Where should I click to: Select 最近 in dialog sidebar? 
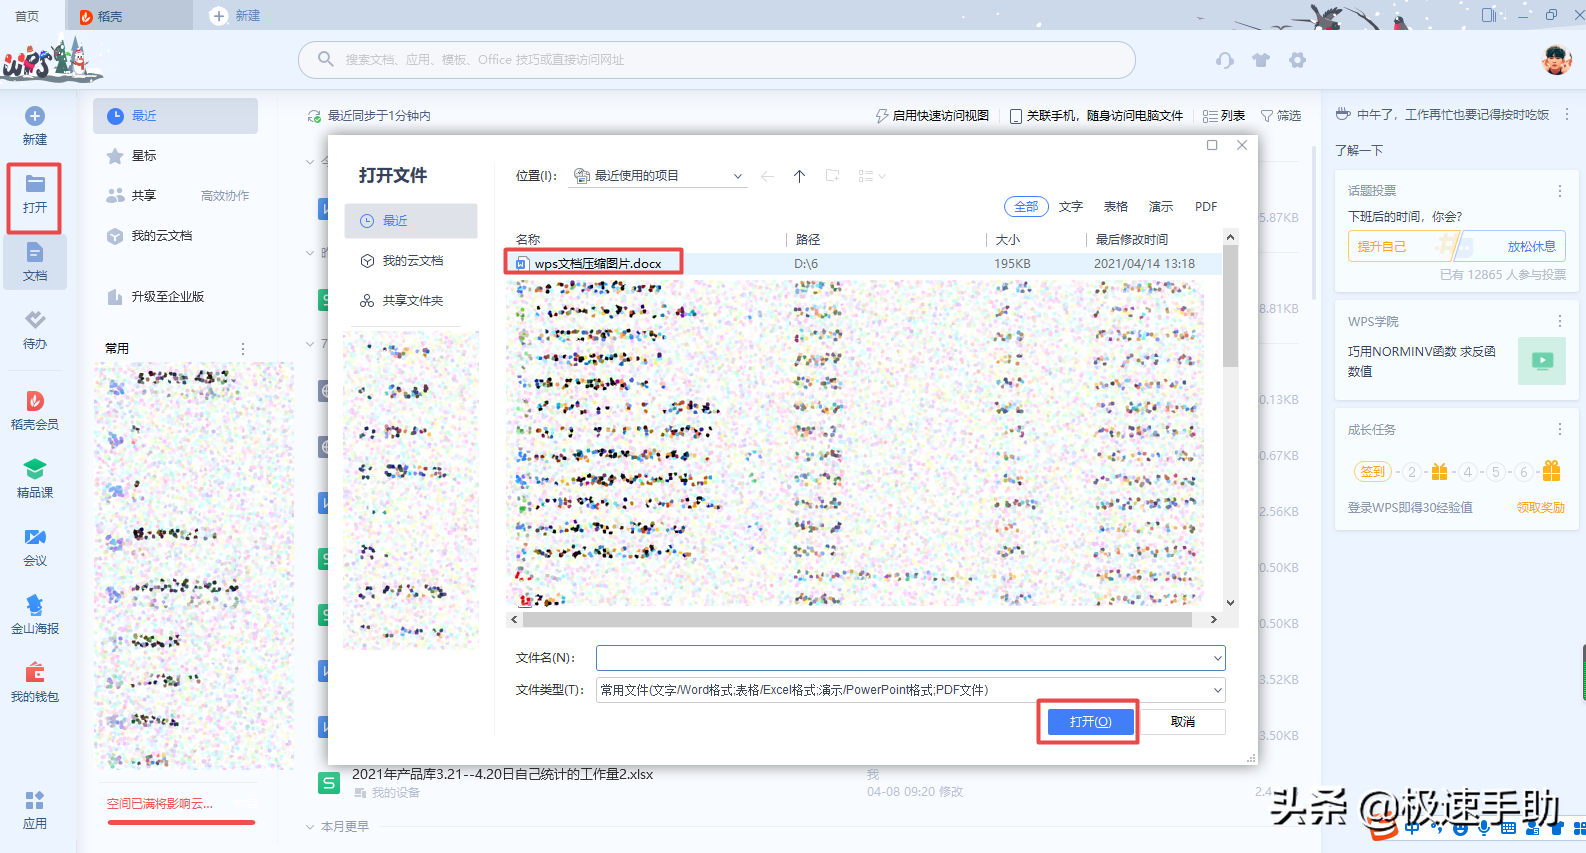click(x=411, y=221)
